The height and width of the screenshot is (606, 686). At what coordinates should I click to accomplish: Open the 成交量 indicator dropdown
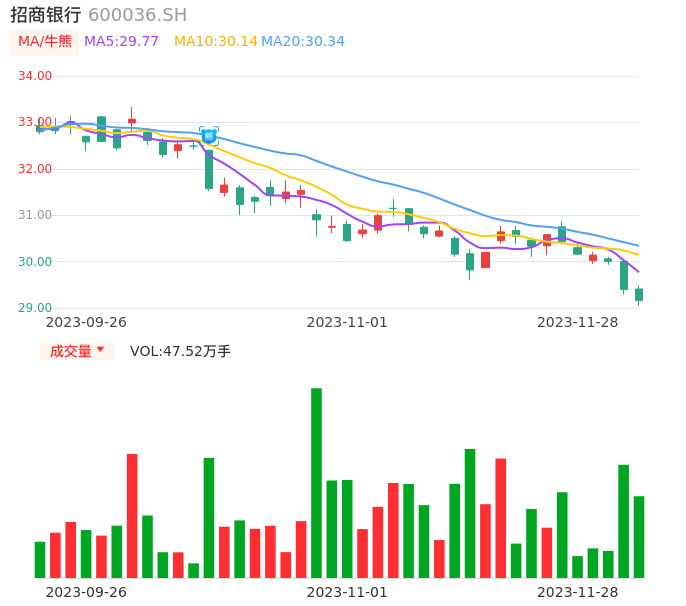(77, 351)
